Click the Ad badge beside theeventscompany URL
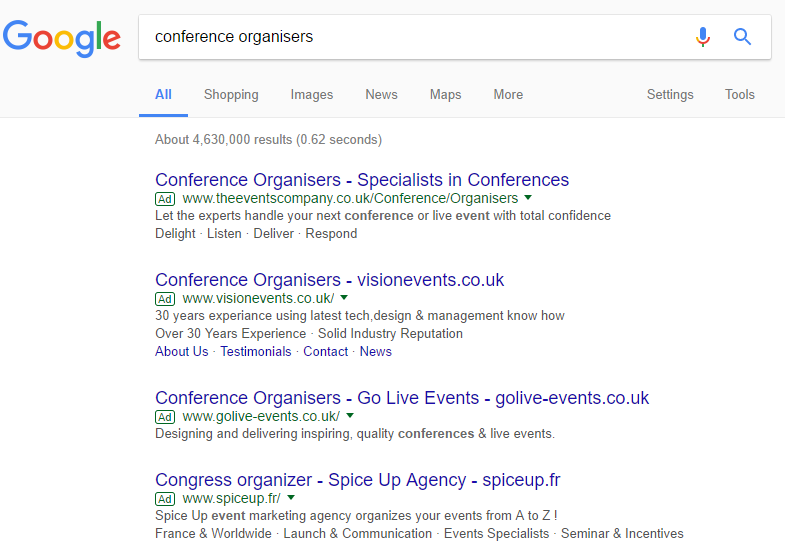The width and height of the screenshot is (785, 555). click(x=165, y=199)
